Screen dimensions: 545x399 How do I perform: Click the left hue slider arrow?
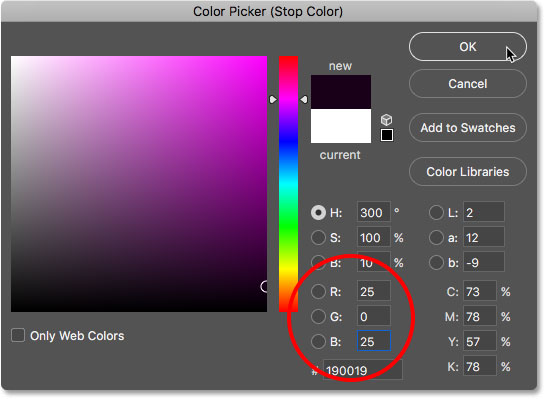point(273,100)
